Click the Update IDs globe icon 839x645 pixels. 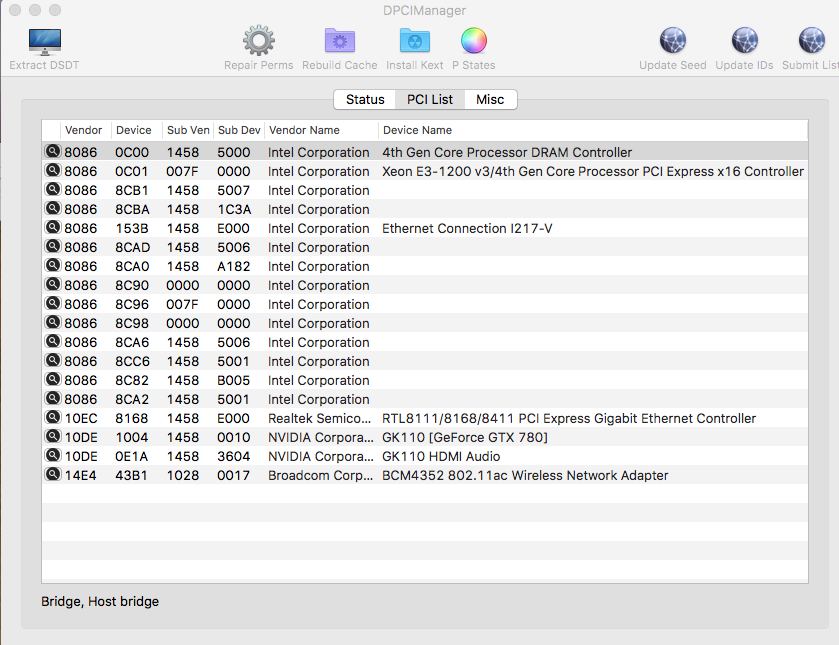[745, 42]
